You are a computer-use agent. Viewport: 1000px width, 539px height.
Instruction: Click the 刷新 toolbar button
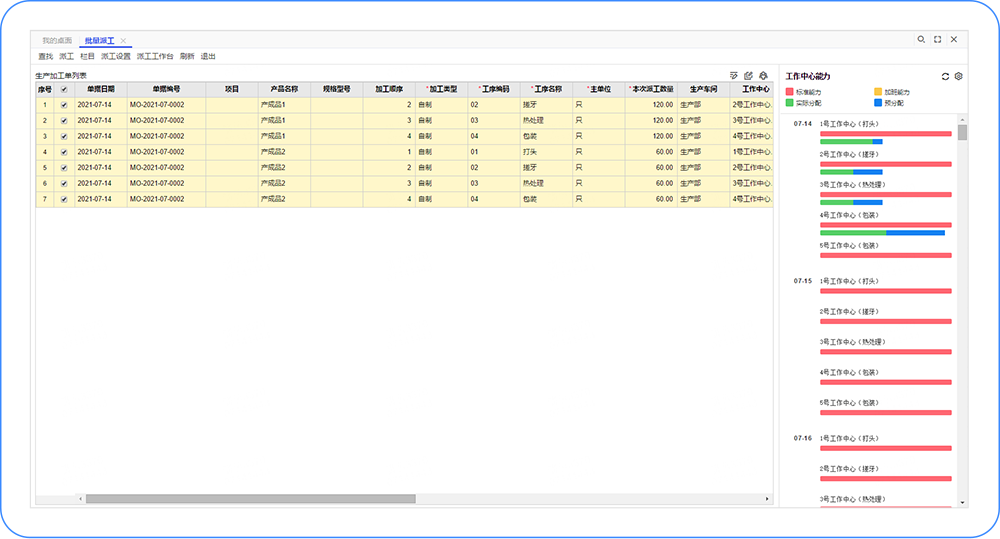tap(187, 57)
